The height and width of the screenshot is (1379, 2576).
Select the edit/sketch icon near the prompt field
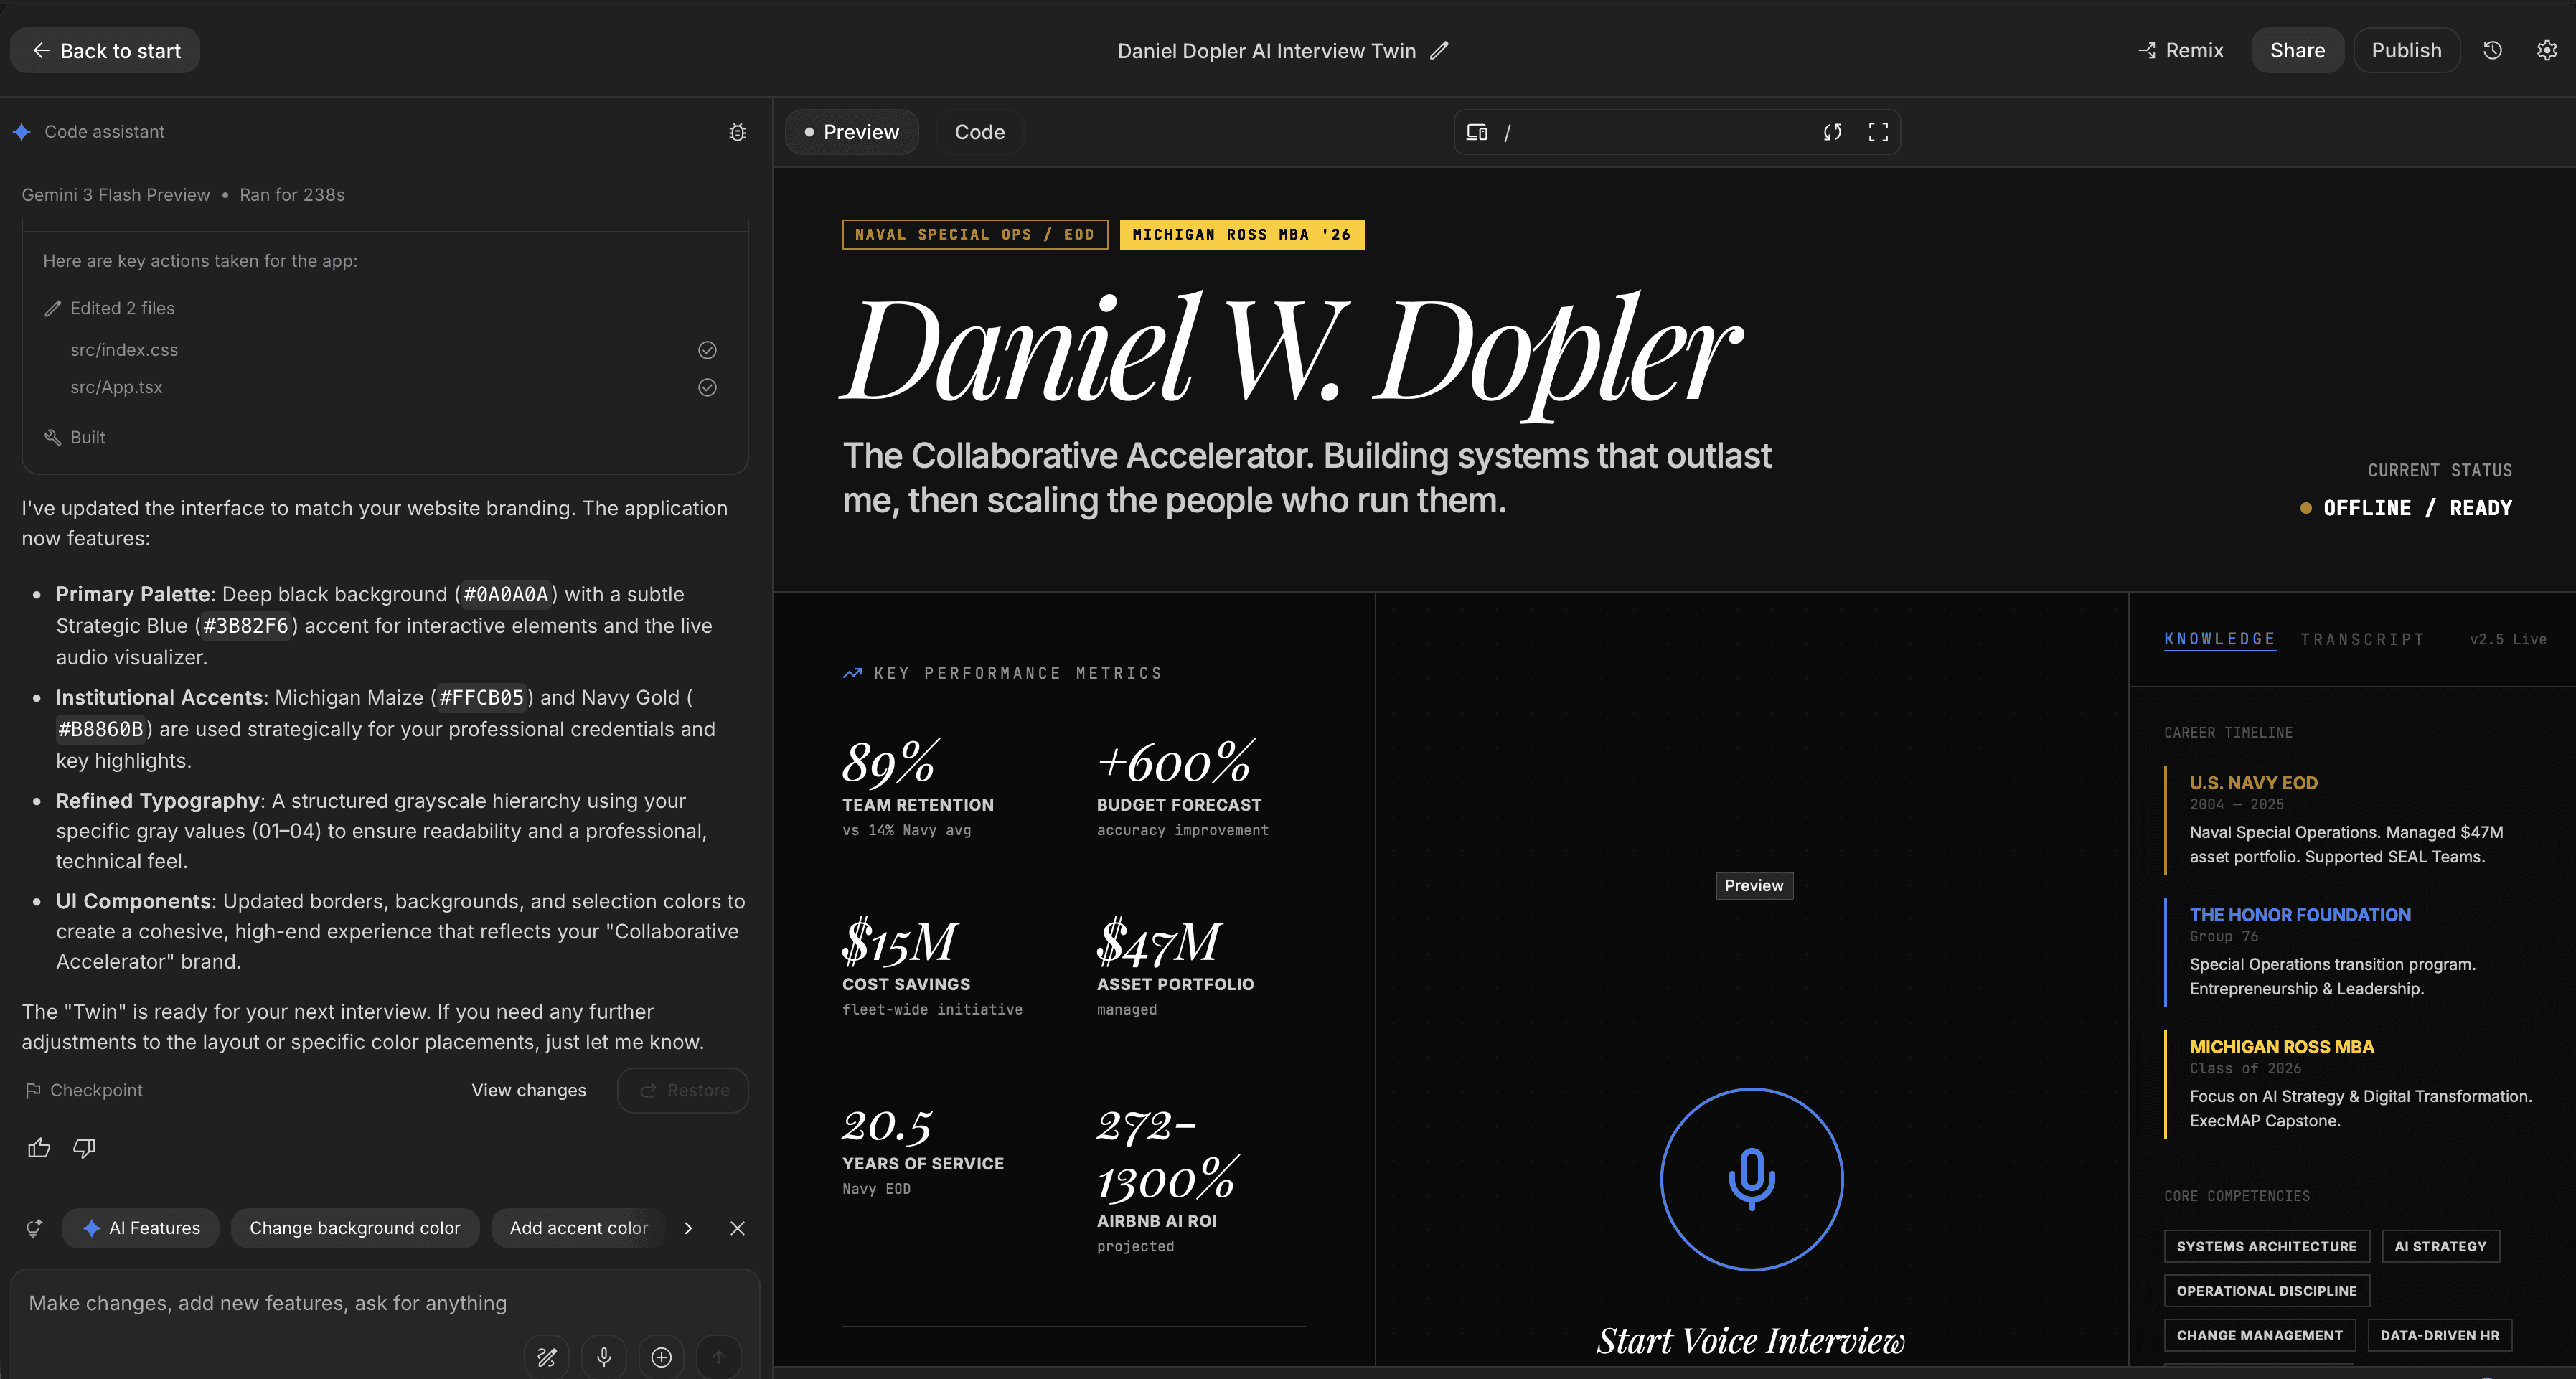point(546,1357)
